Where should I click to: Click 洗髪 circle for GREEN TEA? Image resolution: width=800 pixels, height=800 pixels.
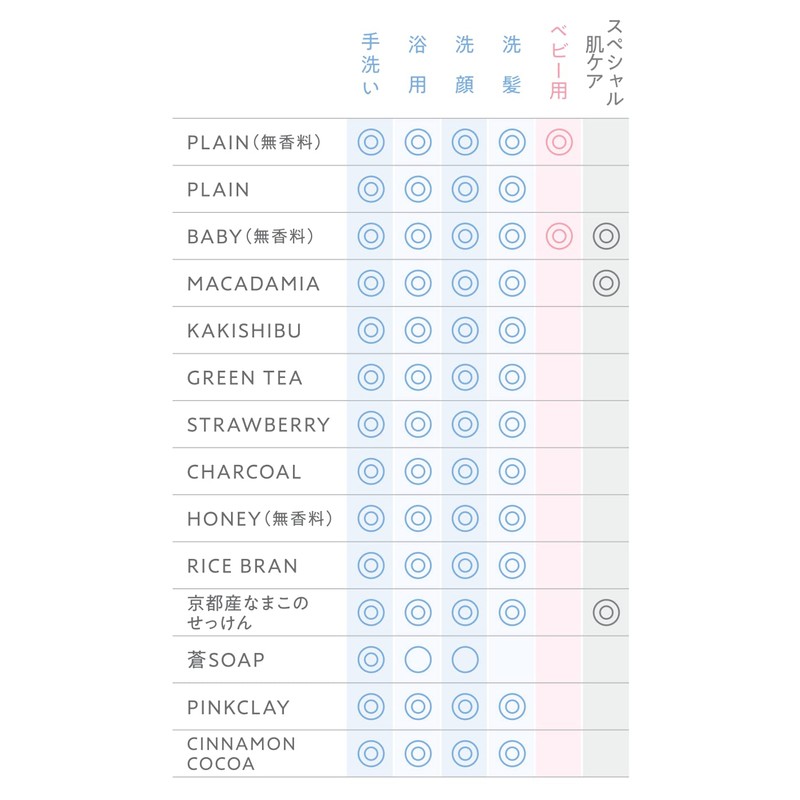512,377
